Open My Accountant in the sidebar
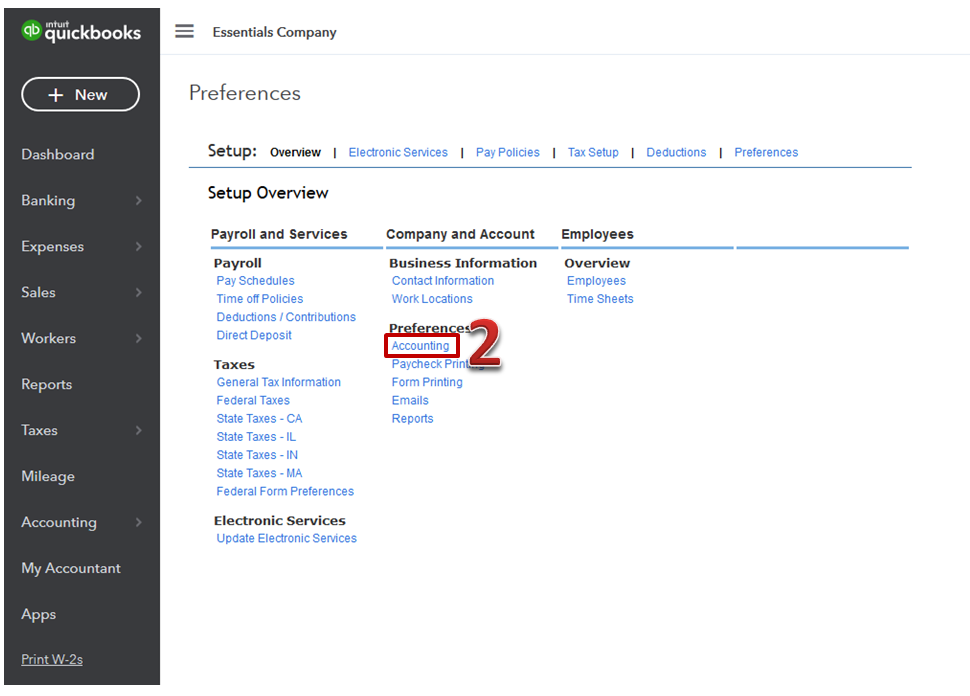The image size is (970, 696). 71,568
